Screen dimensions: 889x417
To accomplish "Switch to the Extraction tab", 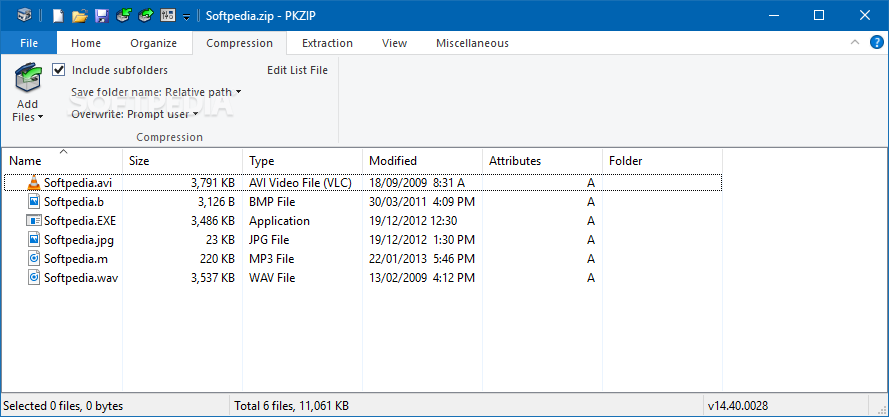I will click(327, 43).
